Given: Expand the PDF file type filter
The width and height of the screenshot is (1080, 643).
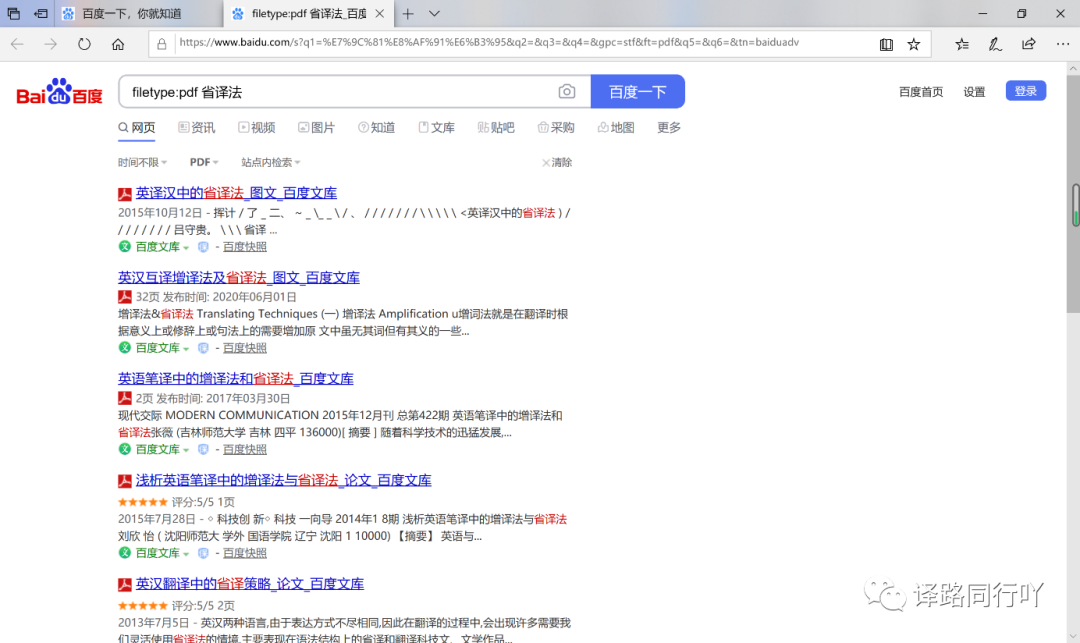Looking at the screenshot, I should [x=204, y=162].
